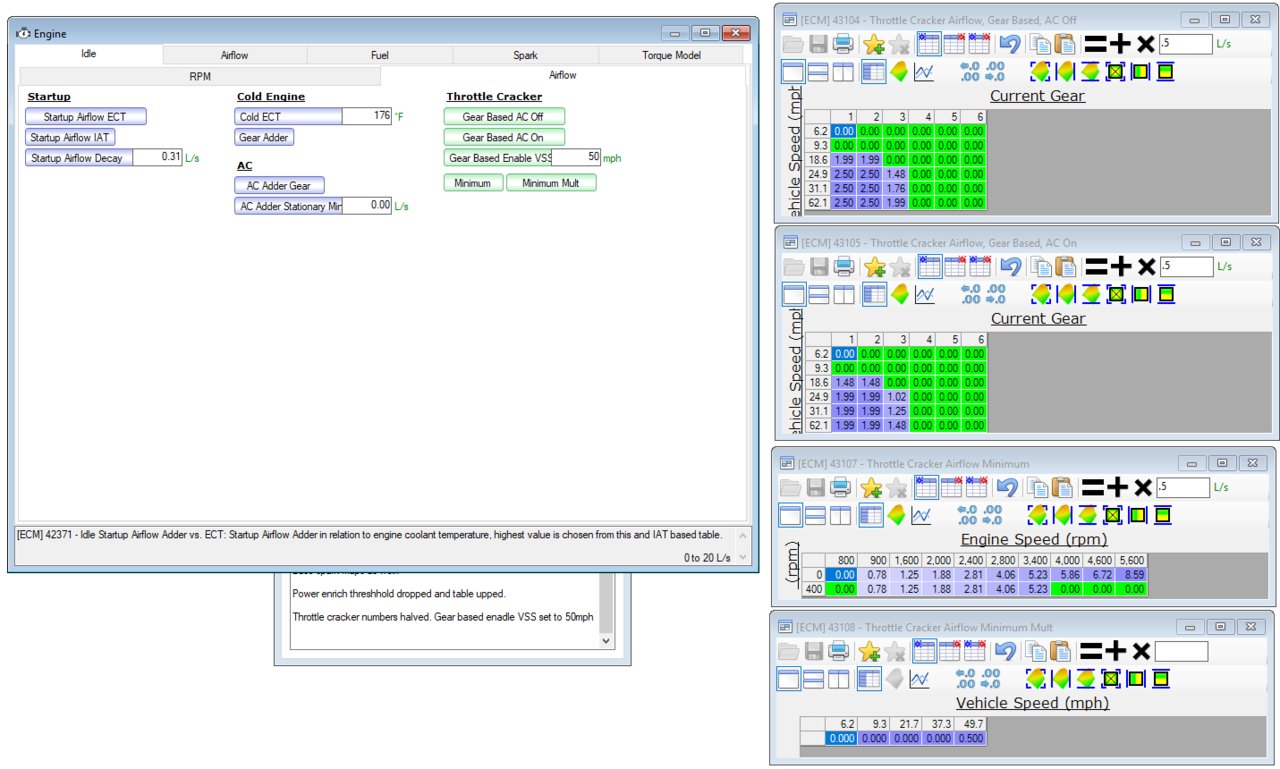The image size is (1280, 769).
Task: Click value entry box in 43104 AC Off window
Action: pos(1187,43)
